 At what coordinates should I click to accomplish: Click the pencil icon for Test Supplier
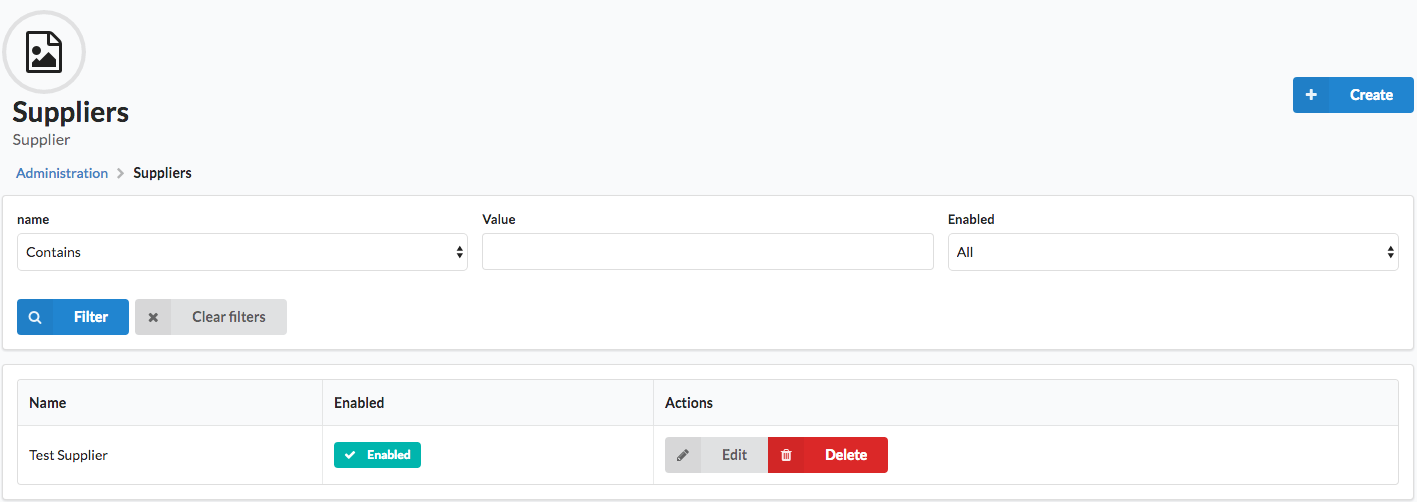(x=683, y=455)
